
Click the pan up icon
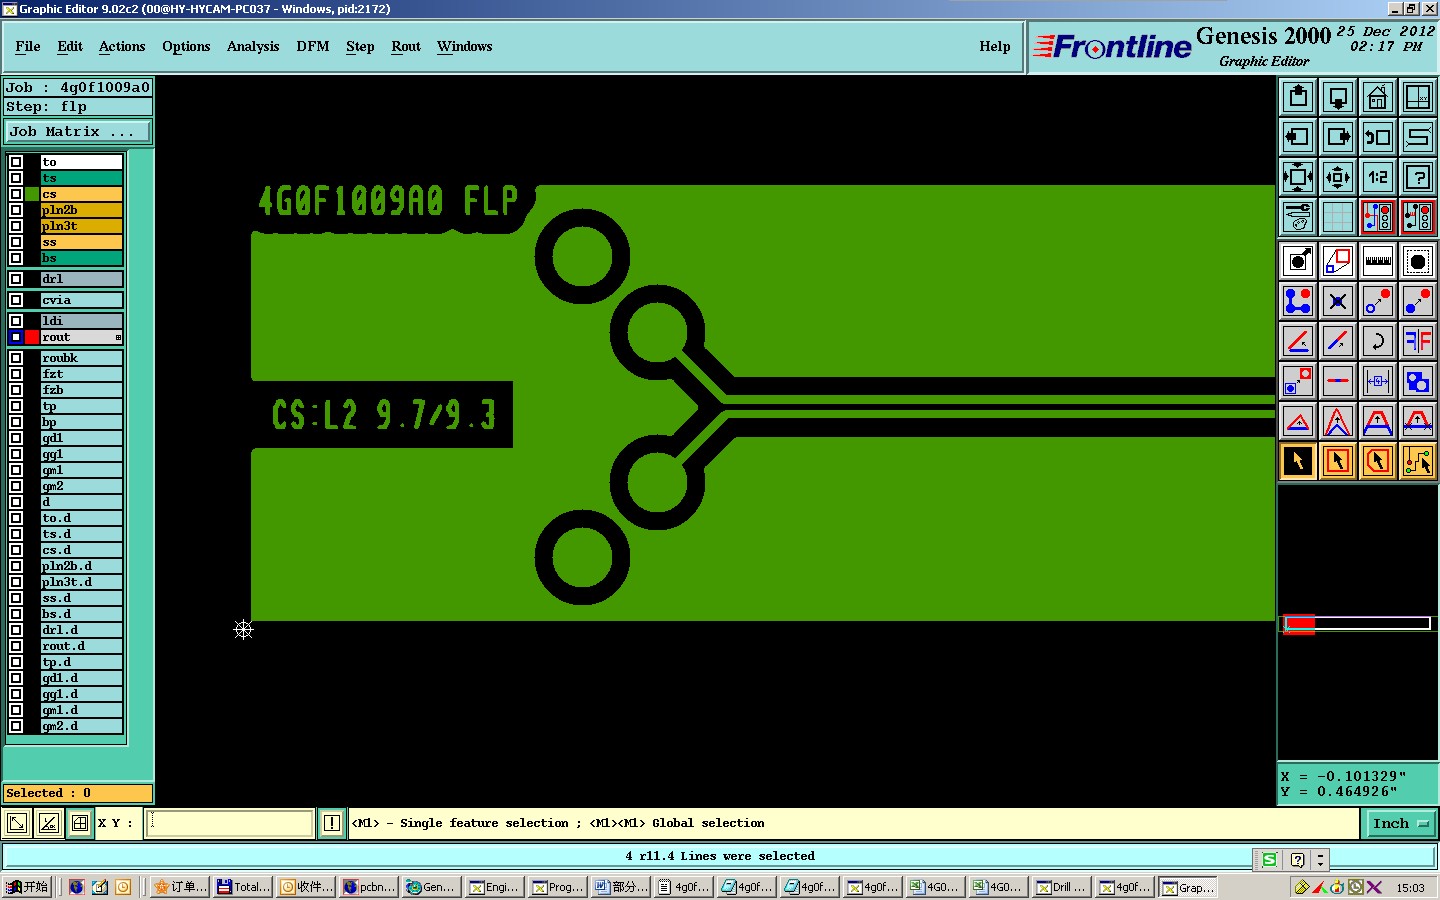1298,97
